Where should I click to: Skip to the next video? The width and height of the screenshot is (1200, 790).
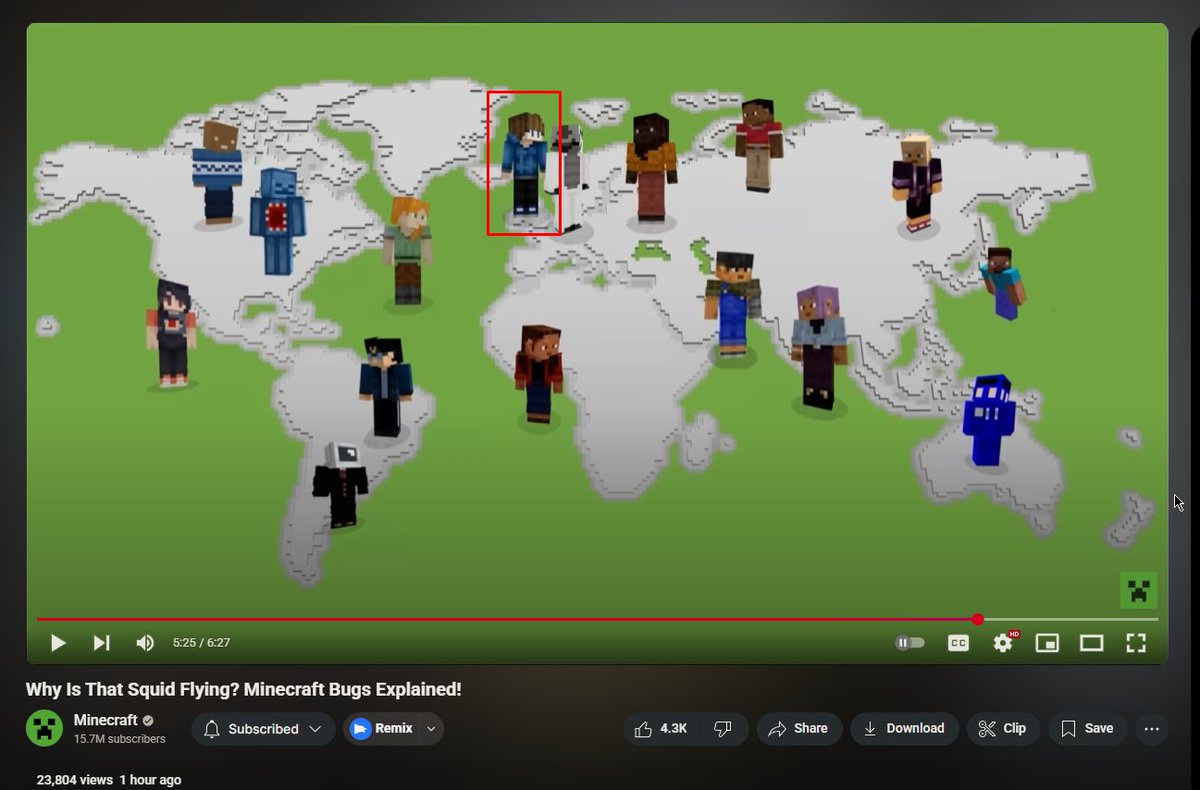(101, 643)
